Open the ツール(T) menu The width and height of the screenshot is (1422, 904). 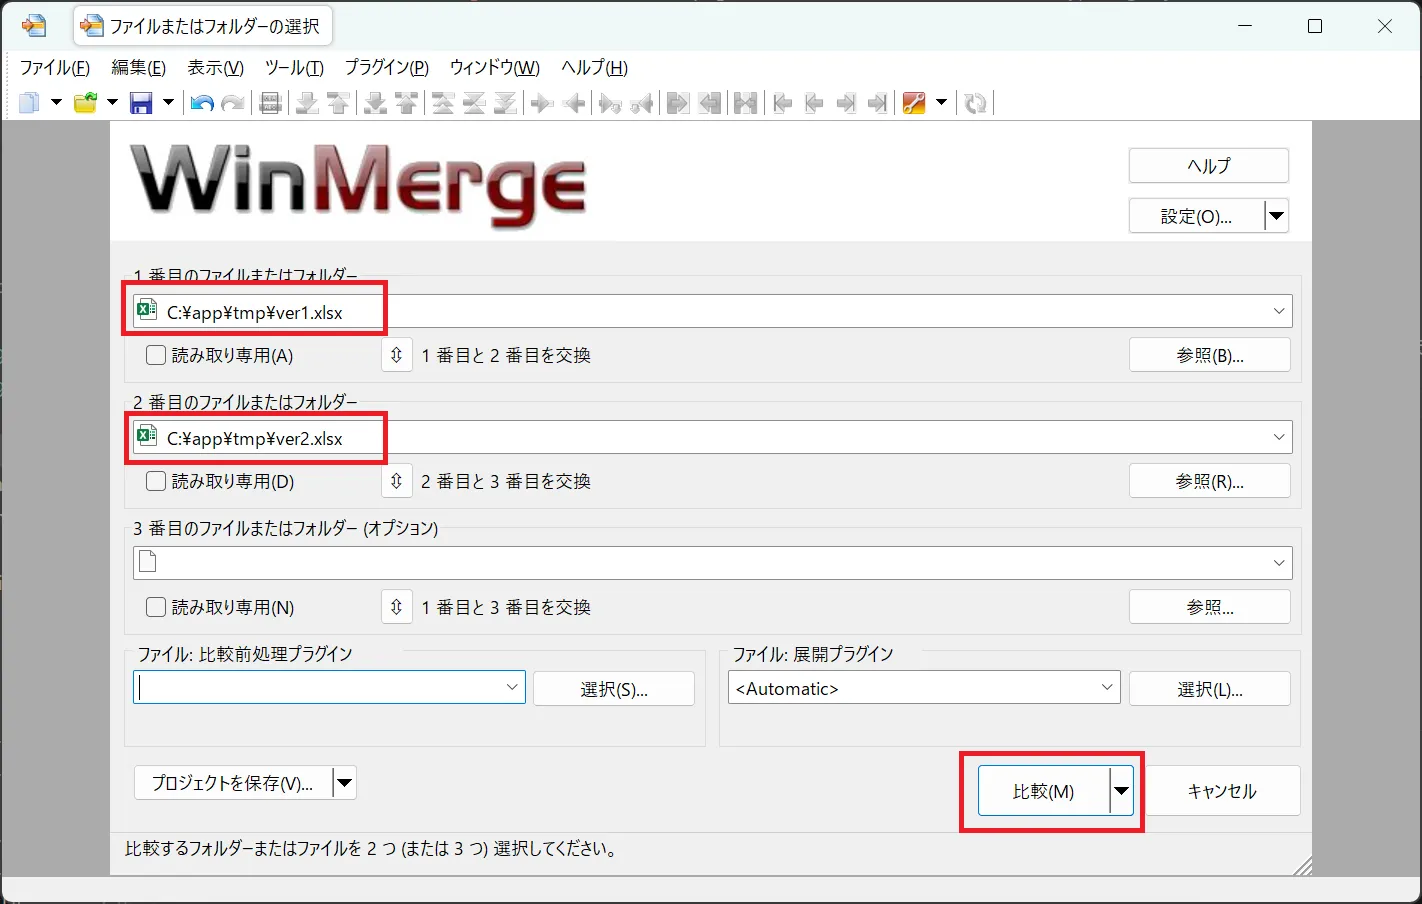(x=294, y=67)
